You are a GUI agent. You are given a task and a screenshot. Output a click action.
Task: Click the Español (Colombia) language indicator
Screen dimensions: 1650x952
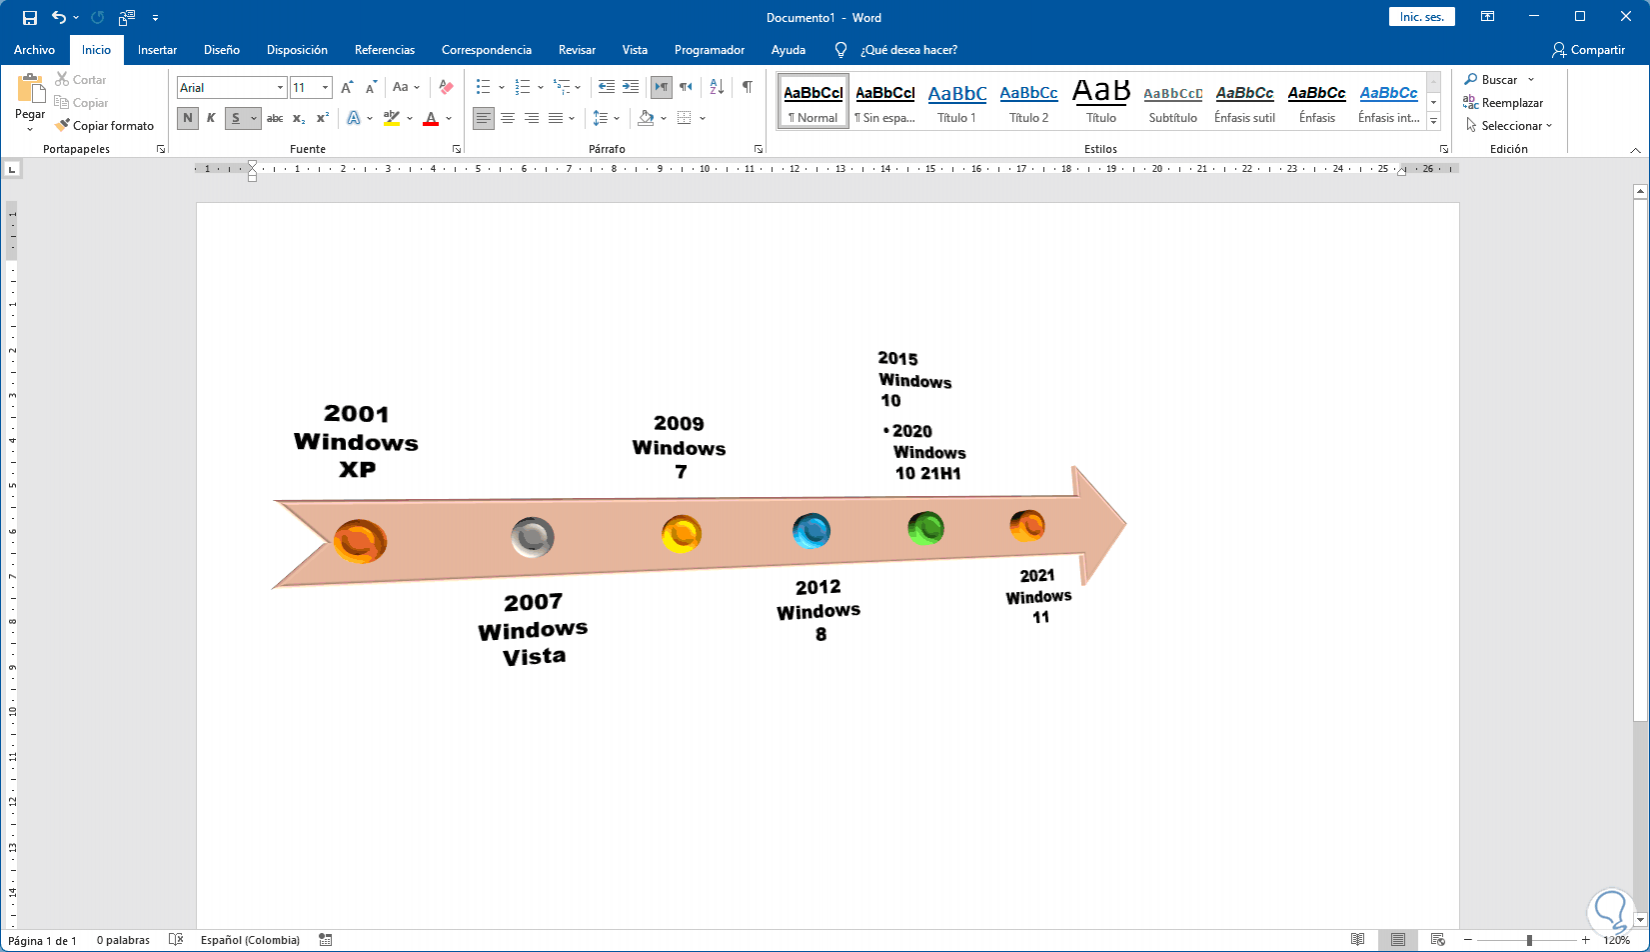click(250, 940)
